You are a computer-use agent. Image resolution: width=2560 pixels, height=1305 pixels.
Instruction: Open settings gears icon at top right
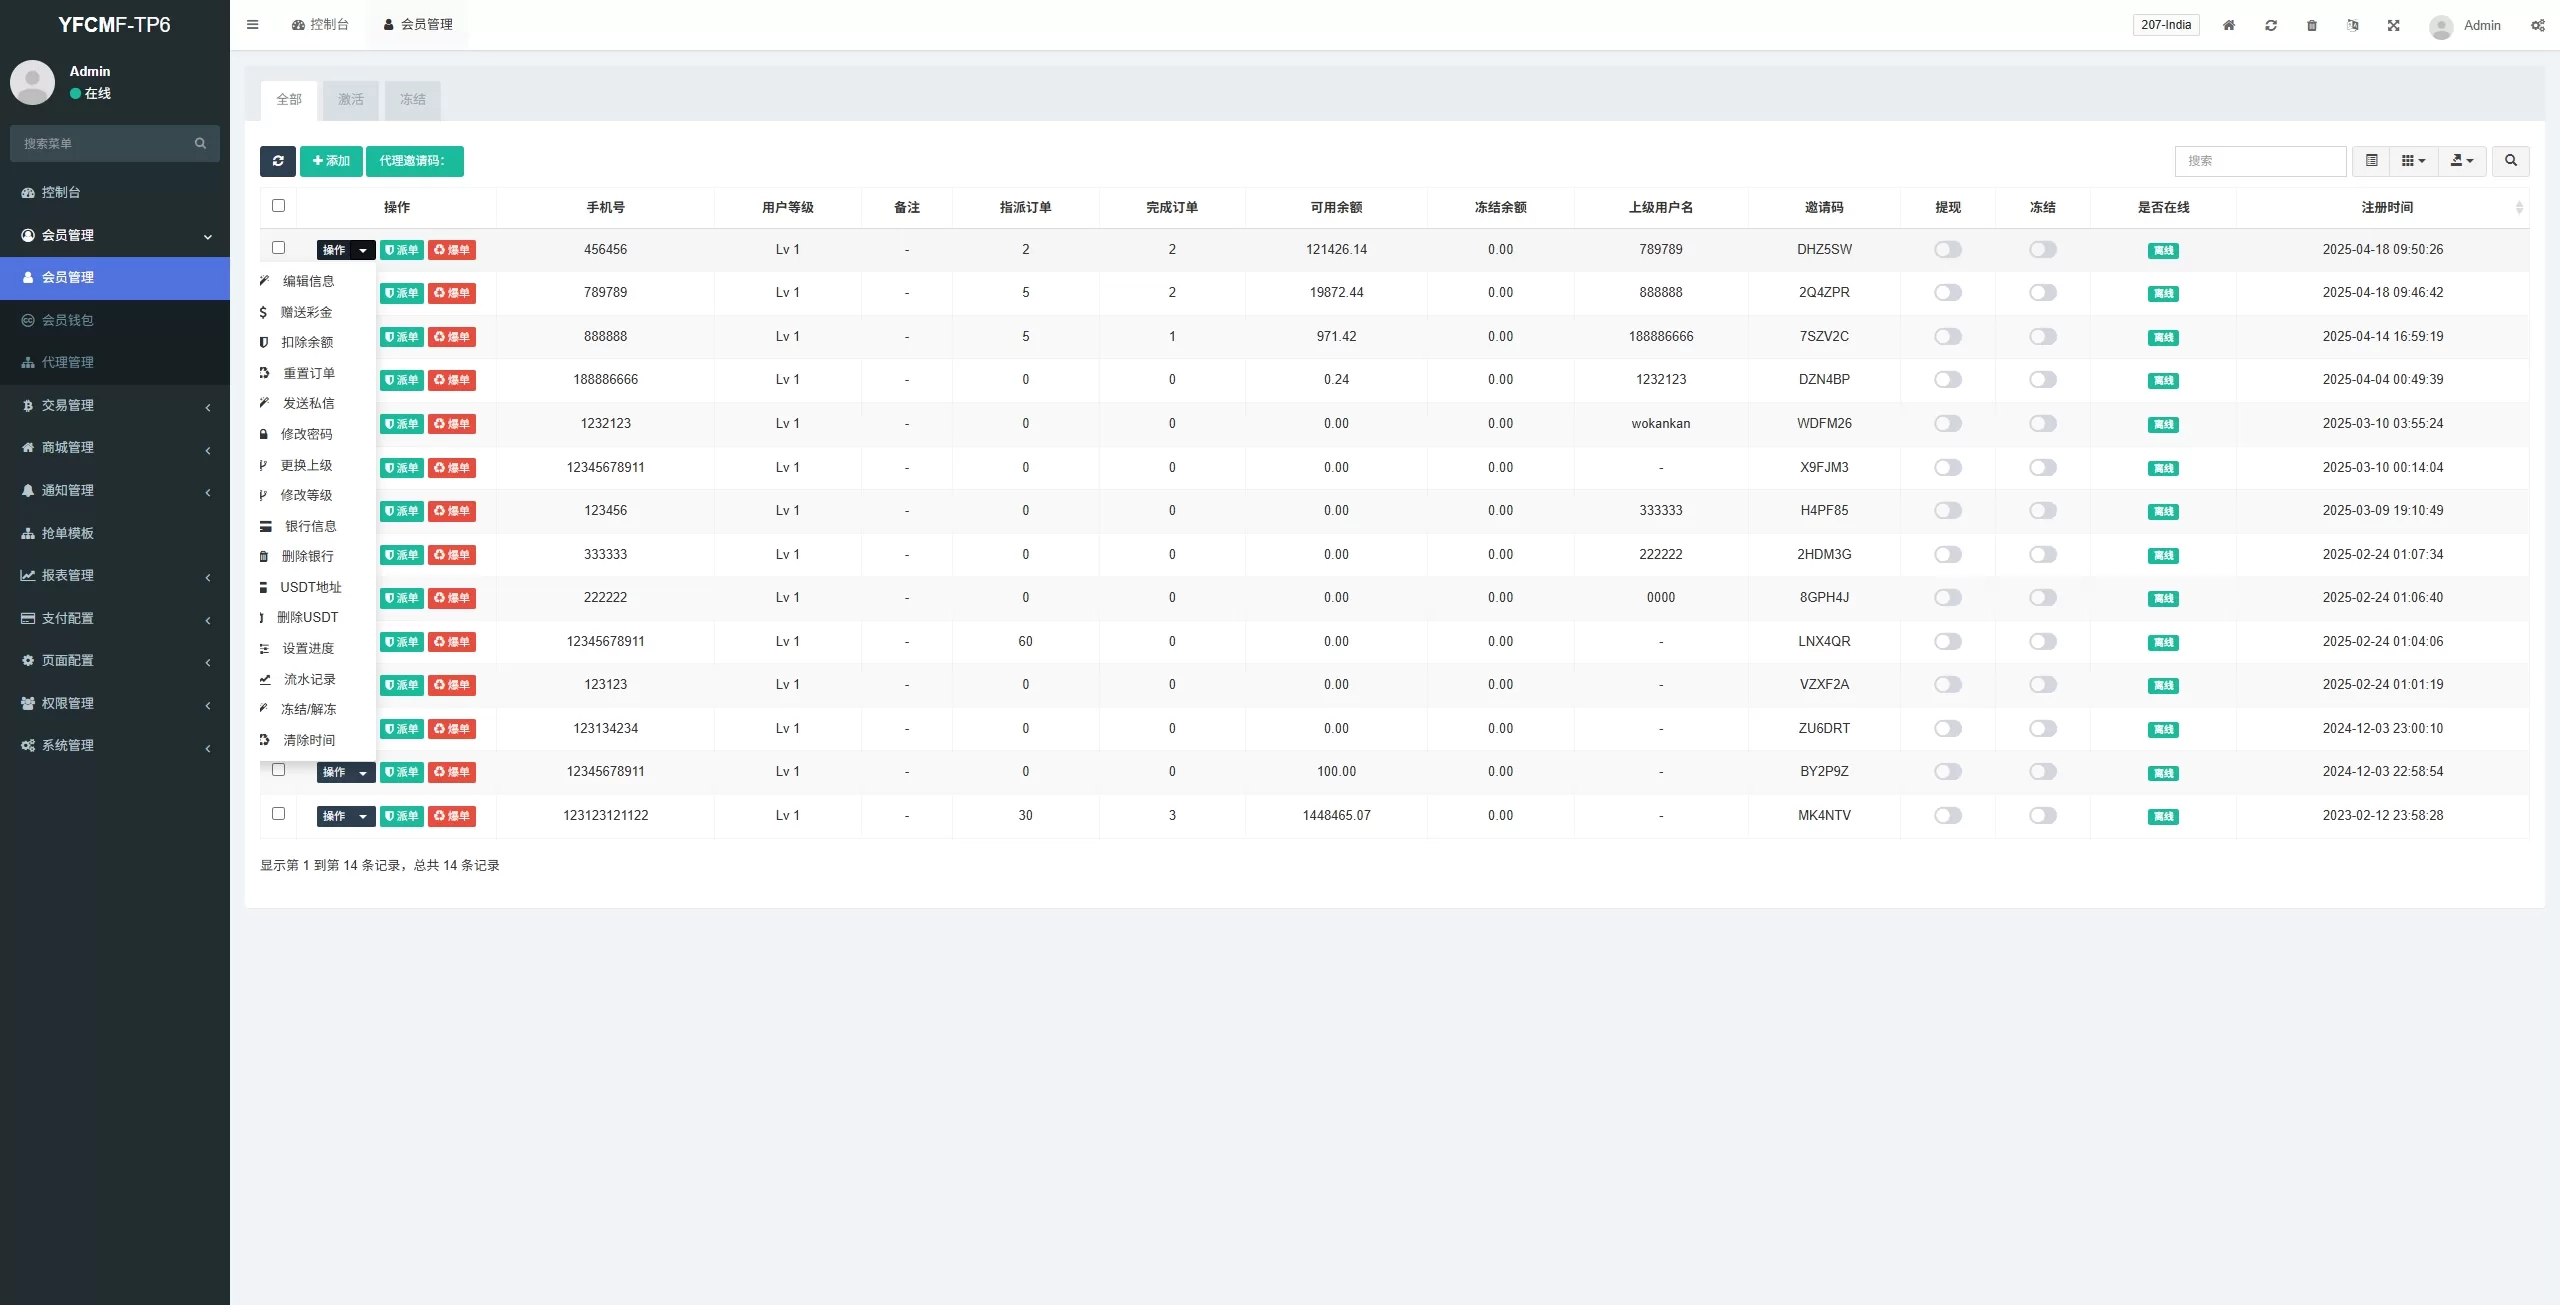click(x=2538, y=25)
